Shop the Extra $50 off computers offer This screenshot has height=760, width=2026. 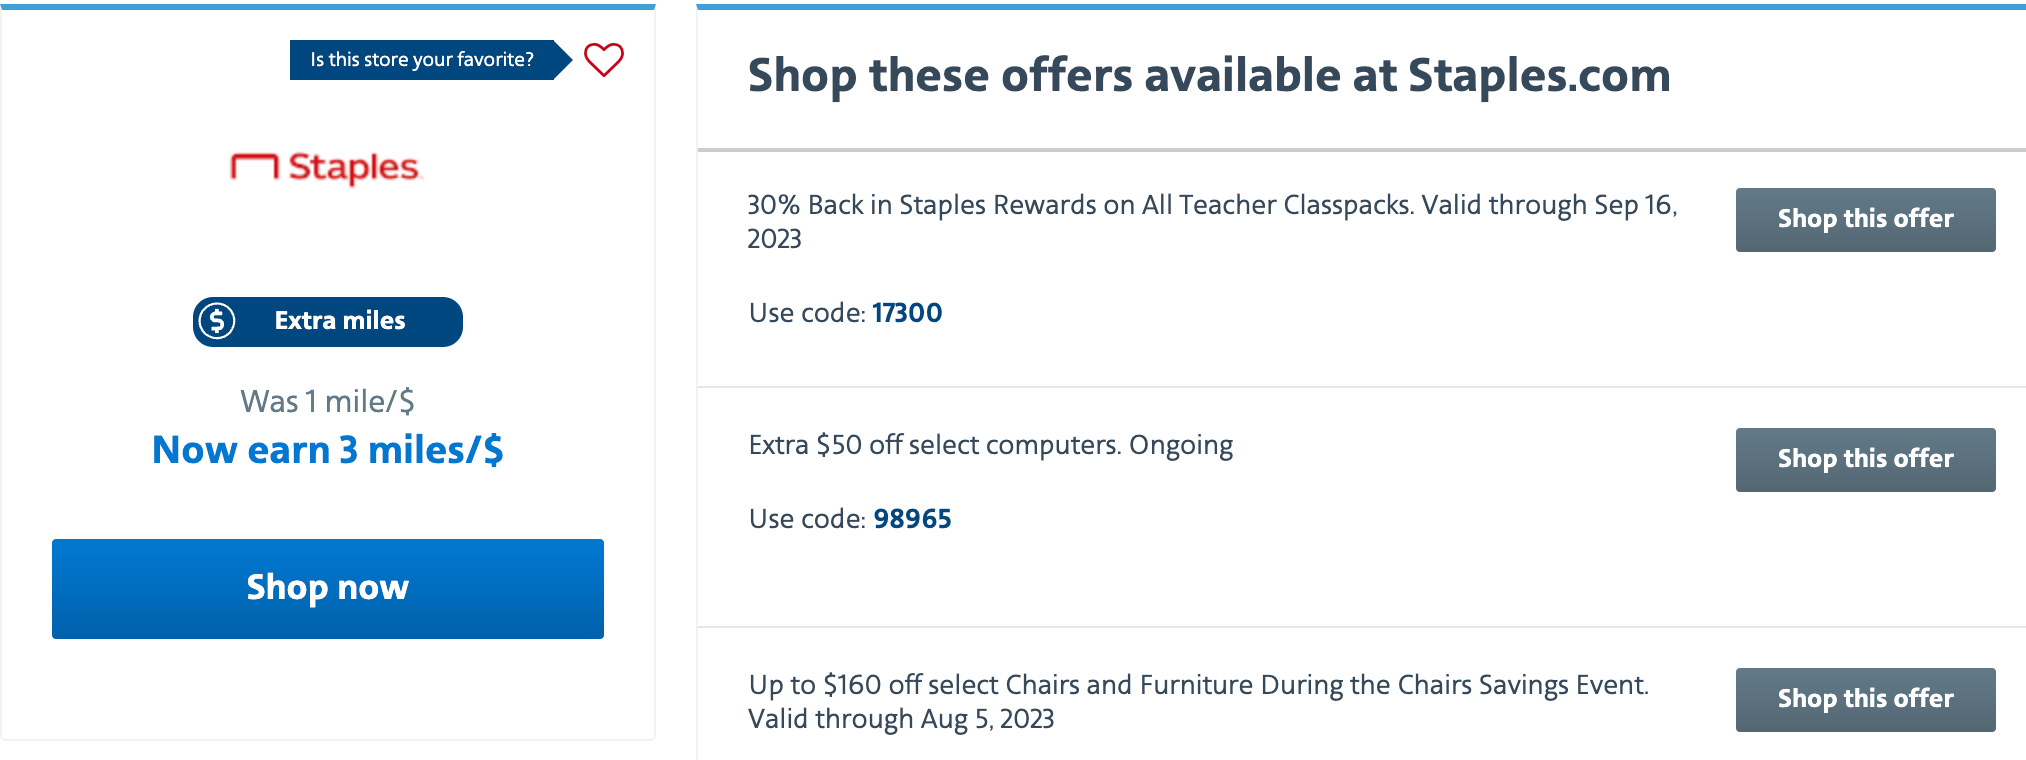[x=1865, y=459]
